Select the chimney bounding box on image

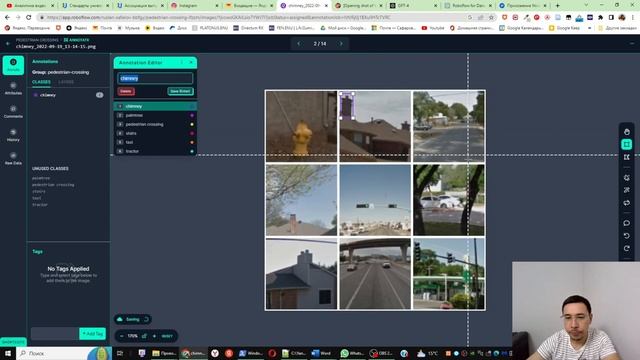(x=347, y=106)
